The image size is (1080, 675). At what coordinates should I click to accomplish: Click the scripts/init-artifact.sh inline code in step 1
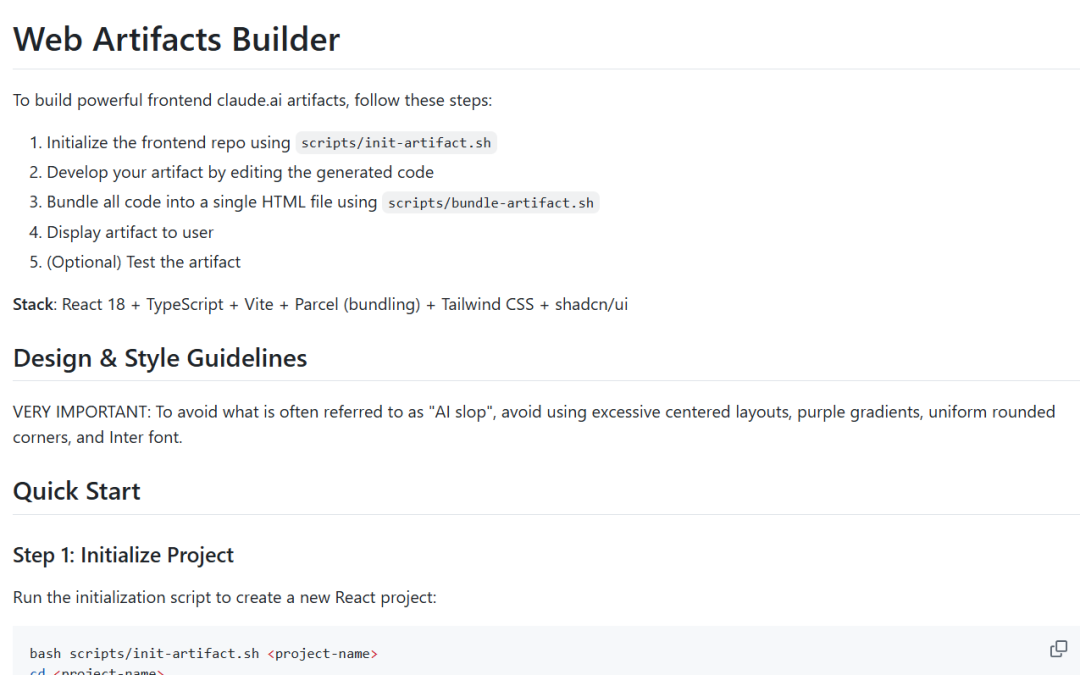click(396, 143)
